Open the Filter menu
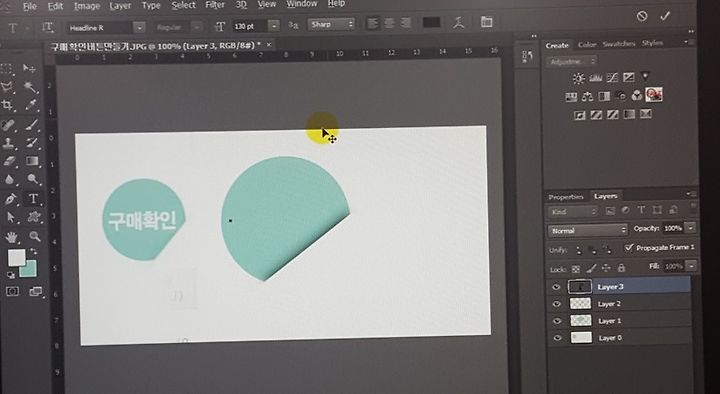This screenshot has width=720, height=394. (215, 5)
